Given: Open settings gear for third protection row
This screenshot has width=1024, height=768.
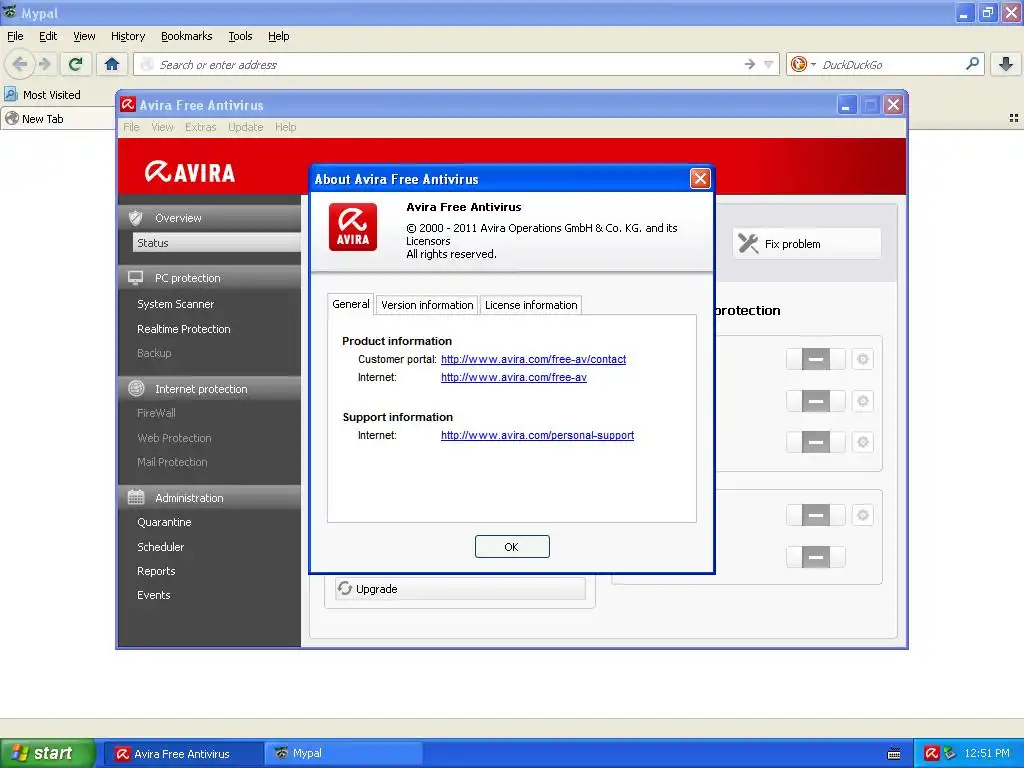Looking at the screenshot, I should [863, 442].
